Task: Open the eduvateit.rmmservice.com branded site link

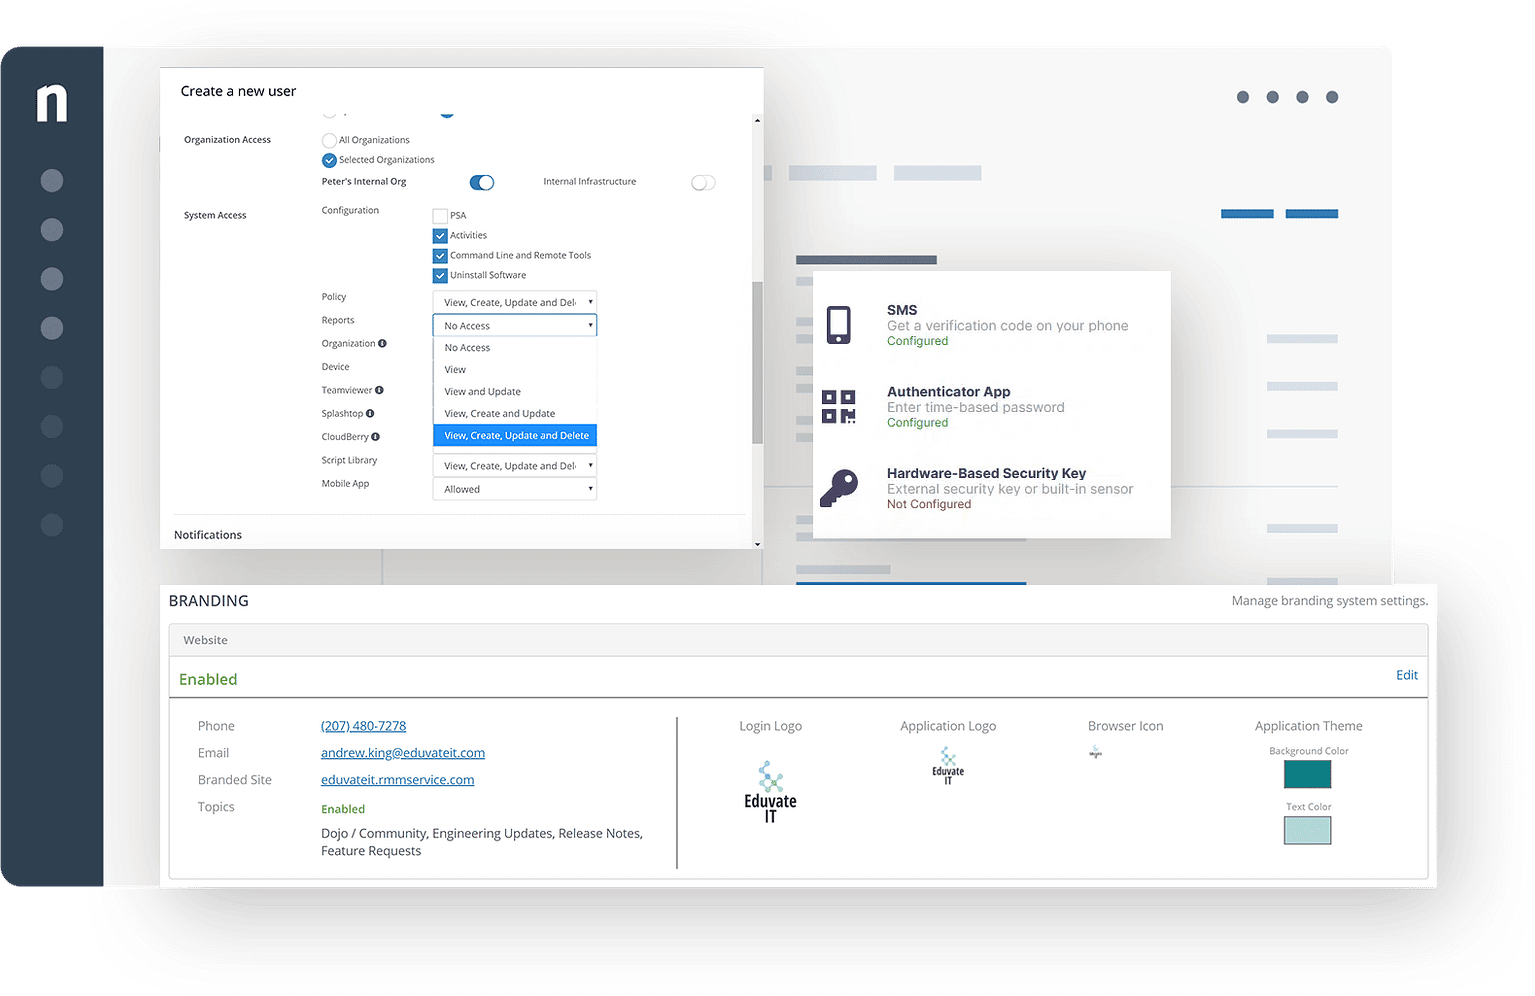Action: pos(397,779)
